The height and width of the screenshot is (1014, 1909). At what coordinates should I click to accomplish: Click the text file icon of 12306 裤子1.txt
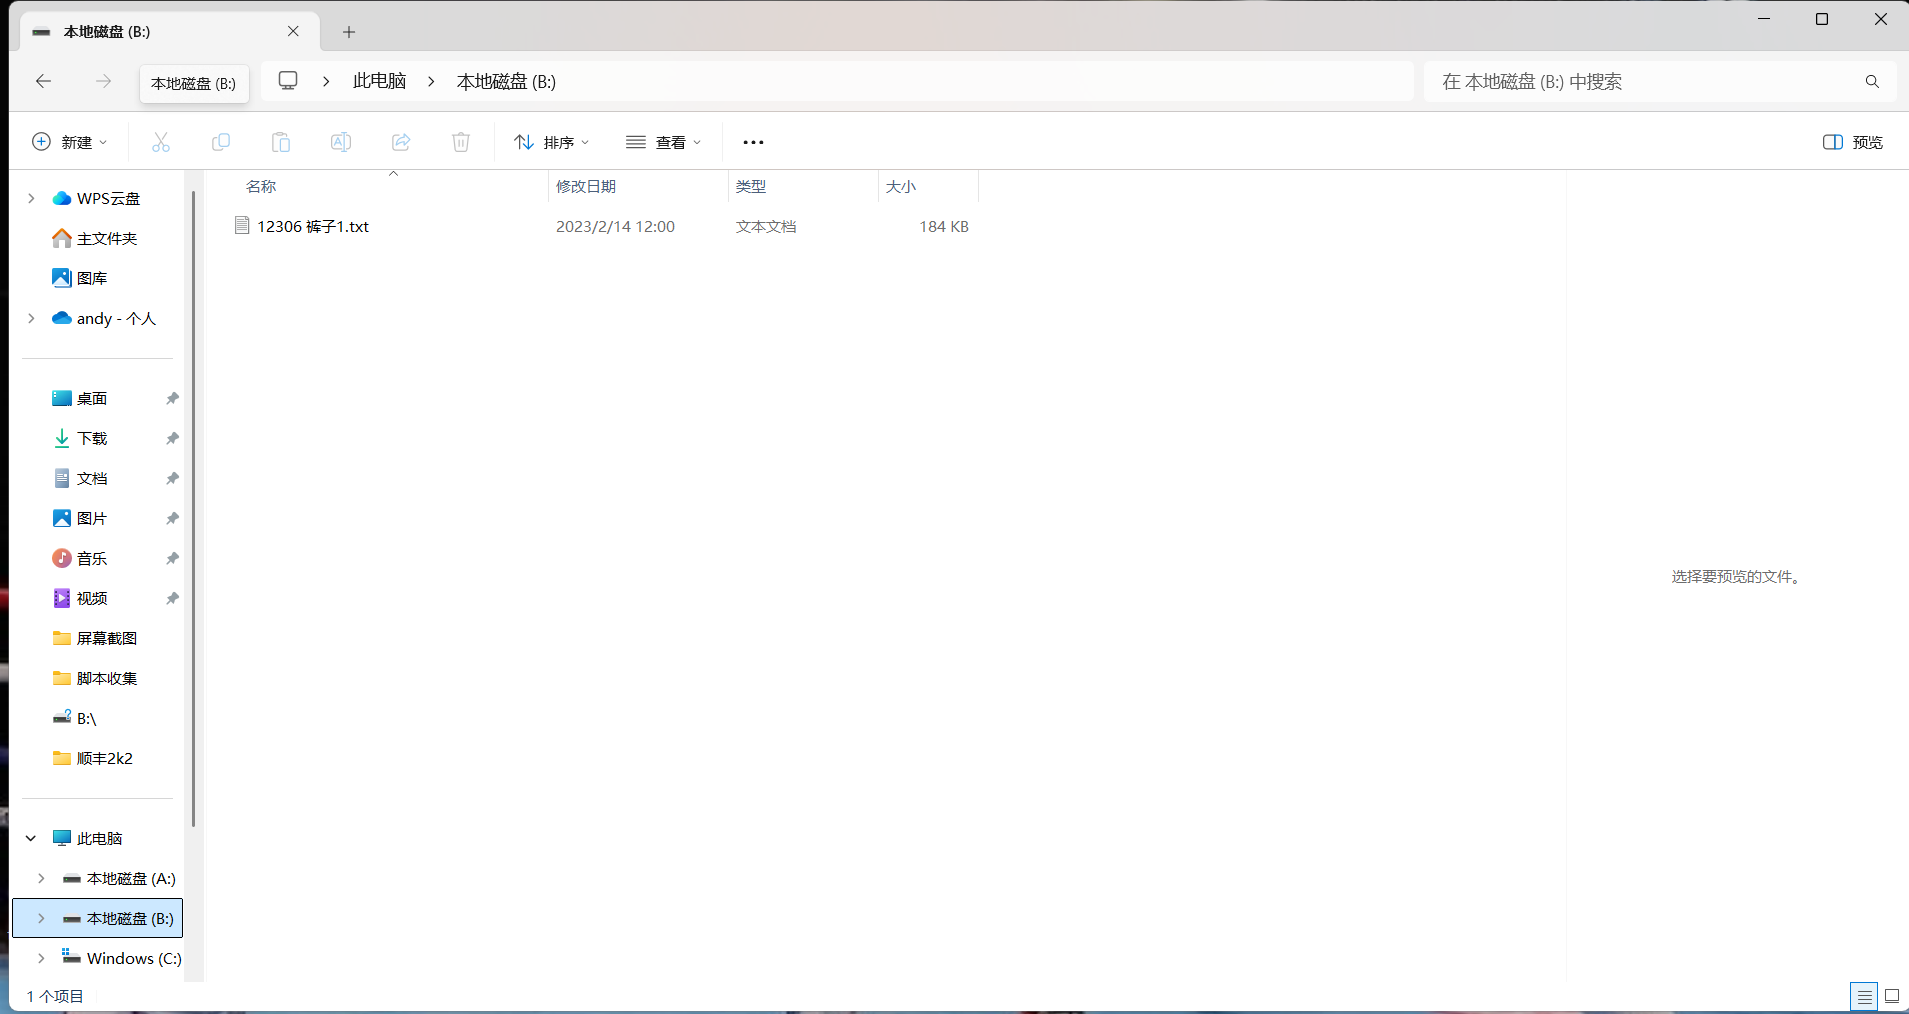click(242, 225)
